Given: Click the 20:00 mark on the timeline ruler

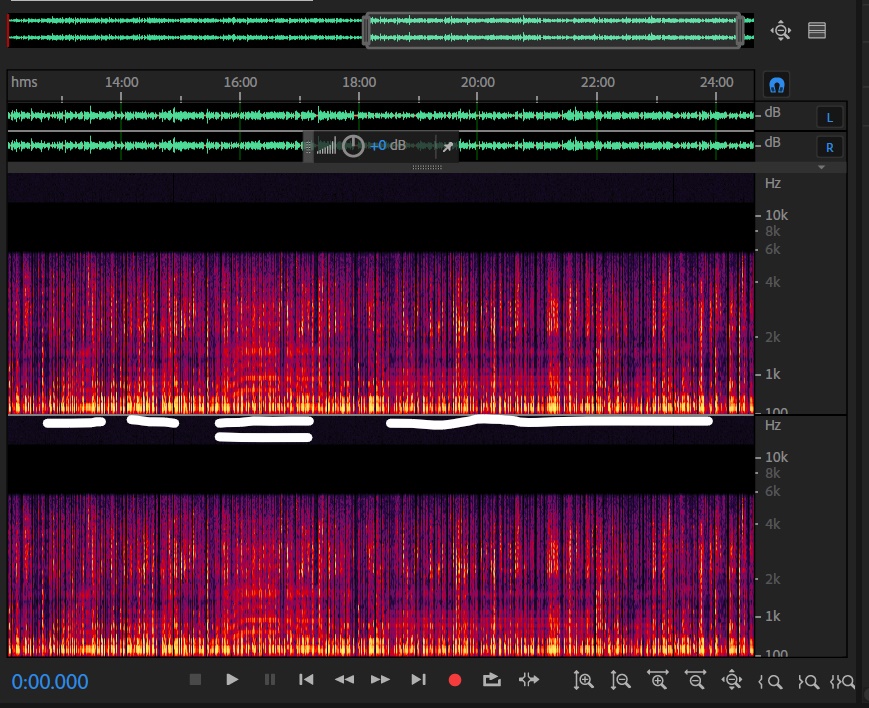Looking at the screenshot, I should (478, 83).
